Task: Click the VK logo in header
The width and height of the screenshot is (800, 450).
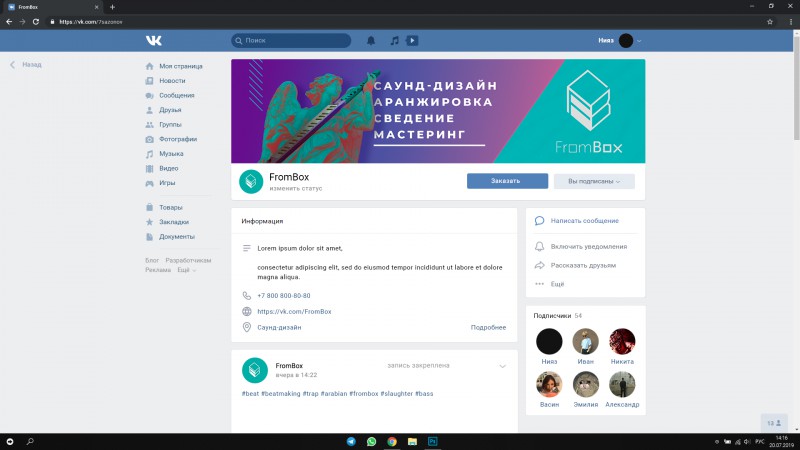Action: pyautogui.click(x=154, y=40)
